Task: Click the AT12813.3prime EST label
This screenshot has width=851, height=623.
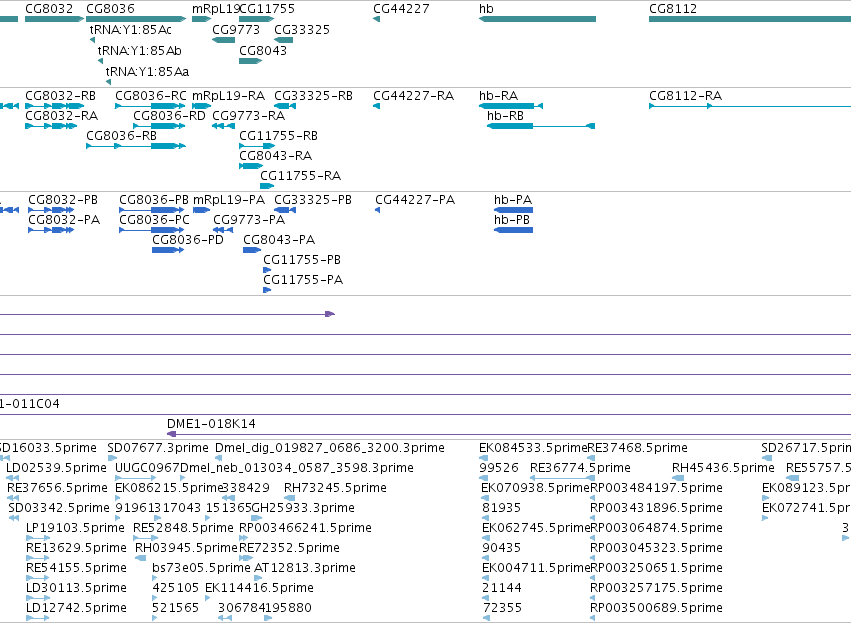Action: pos(305,569)
